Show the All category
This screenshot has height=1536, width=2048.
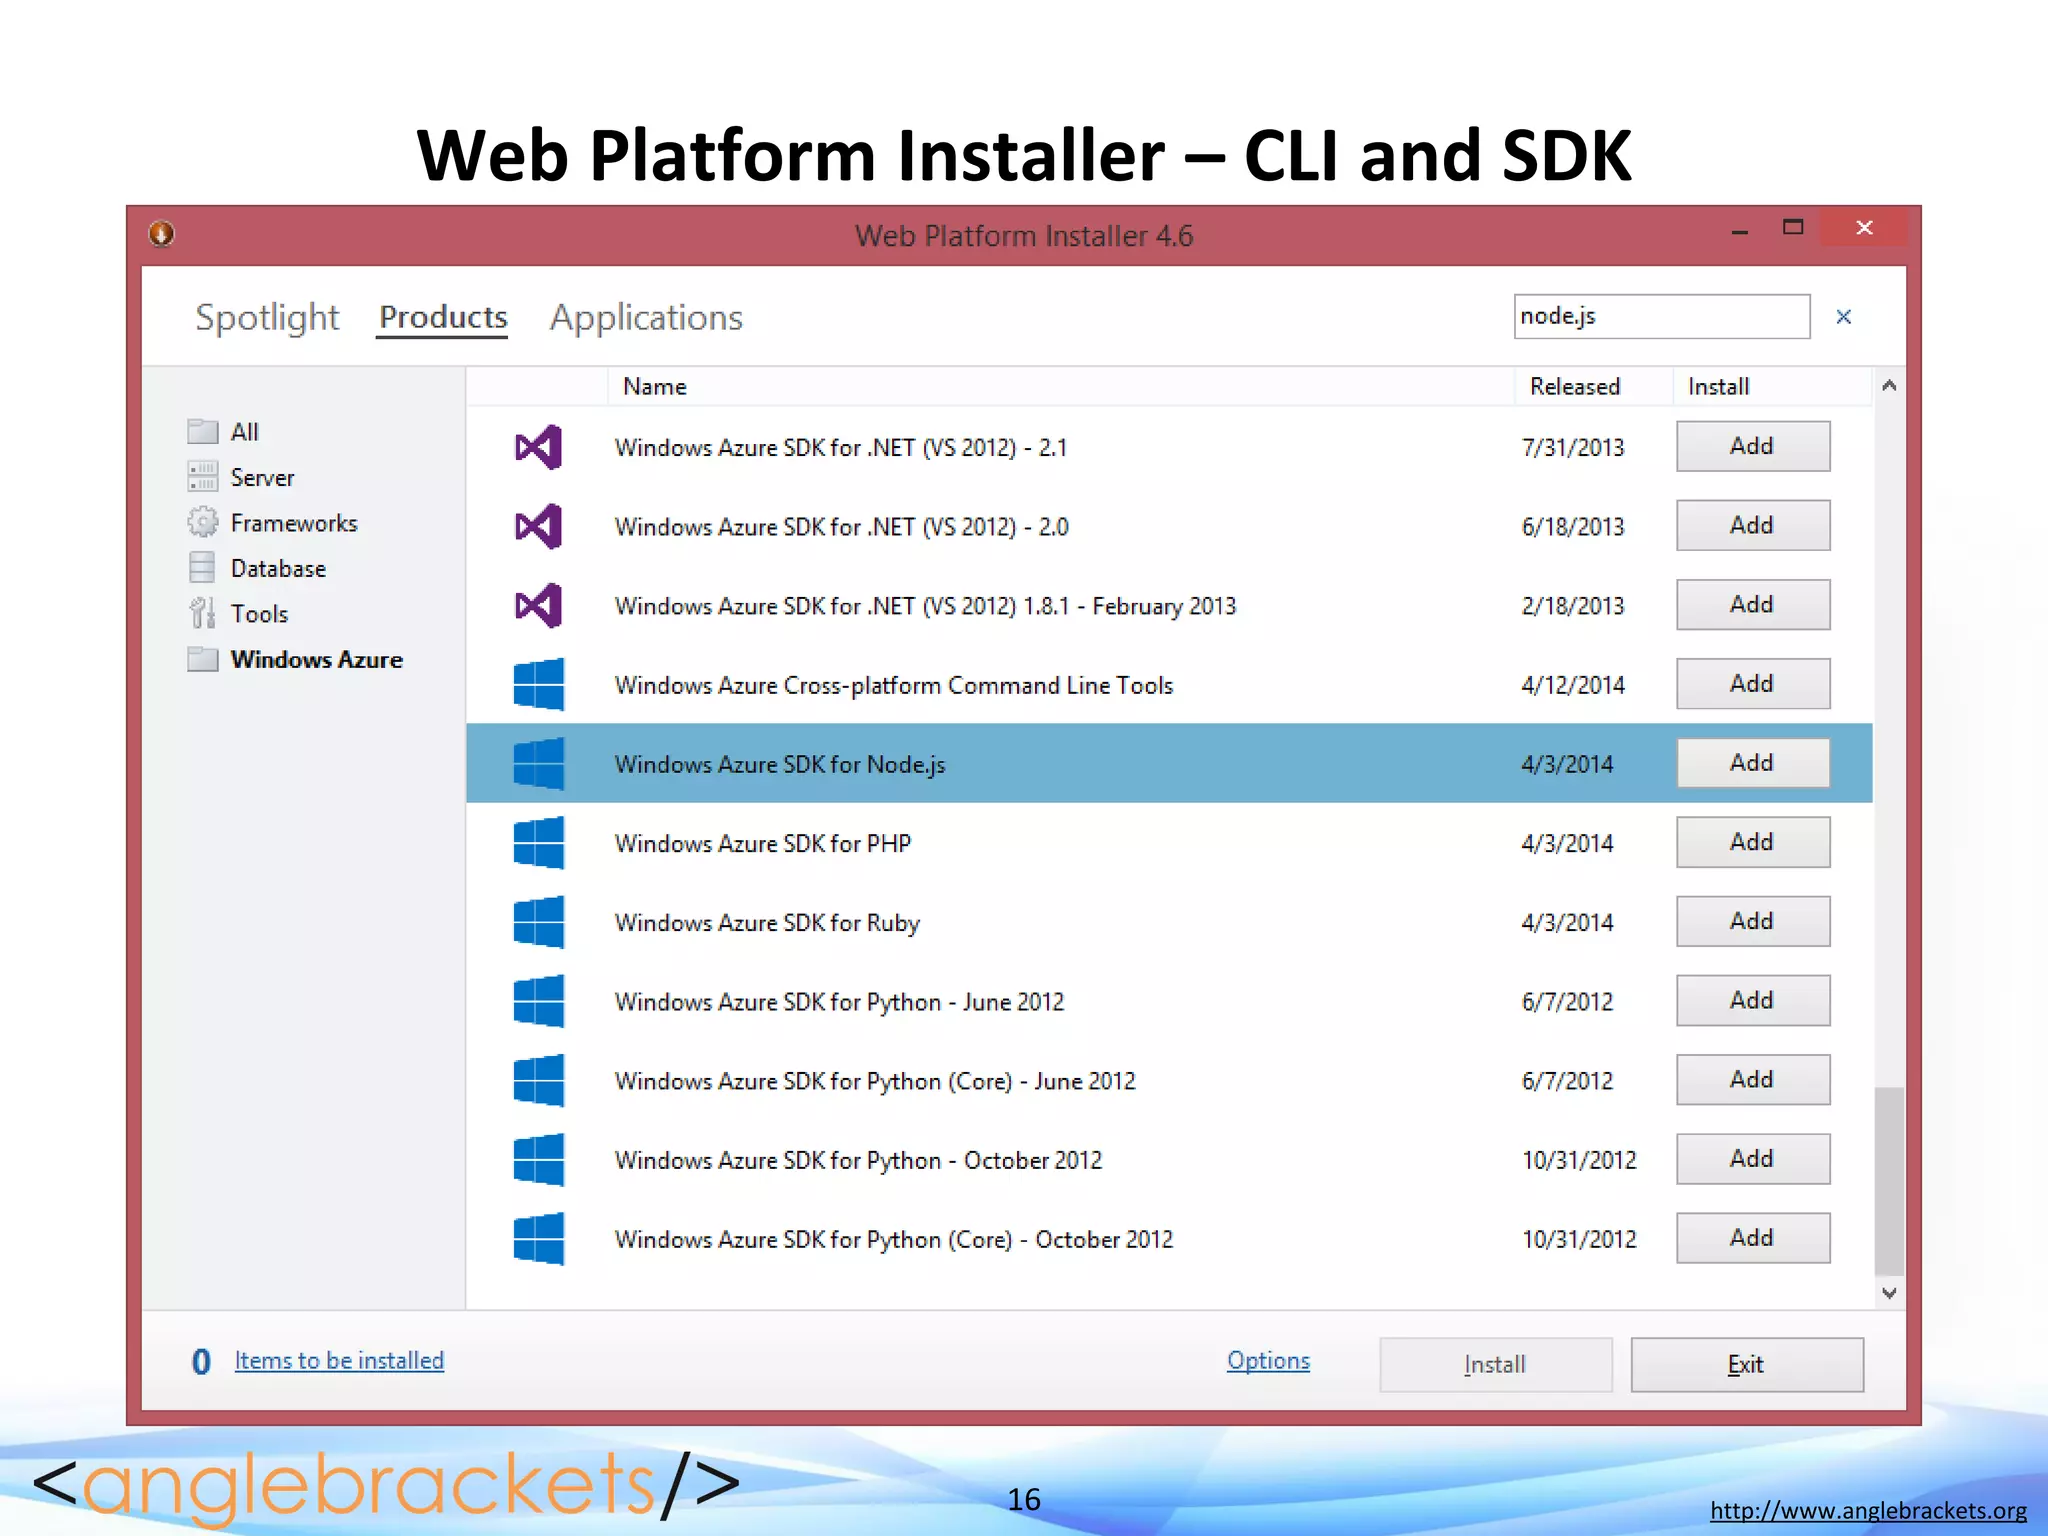point(244,432)
